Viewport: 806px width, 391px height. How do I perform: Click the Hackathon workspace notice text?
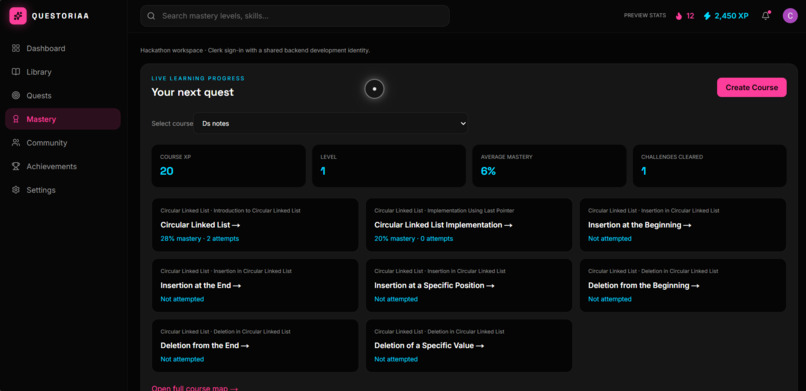click(255, 50)
